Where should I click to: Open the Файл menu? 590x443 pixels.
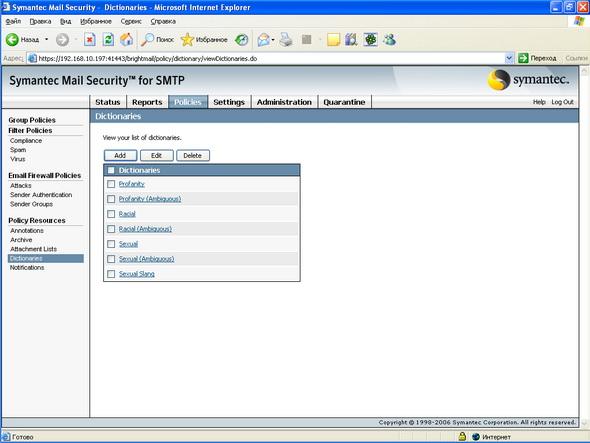coord(13,21)
